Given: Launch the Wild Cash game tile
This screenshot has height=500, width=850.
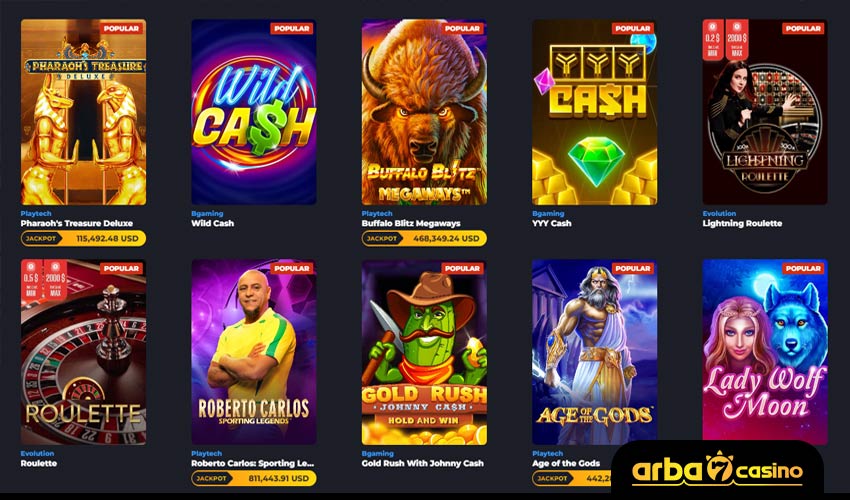Looking at the screenshot, I should 254,112.
